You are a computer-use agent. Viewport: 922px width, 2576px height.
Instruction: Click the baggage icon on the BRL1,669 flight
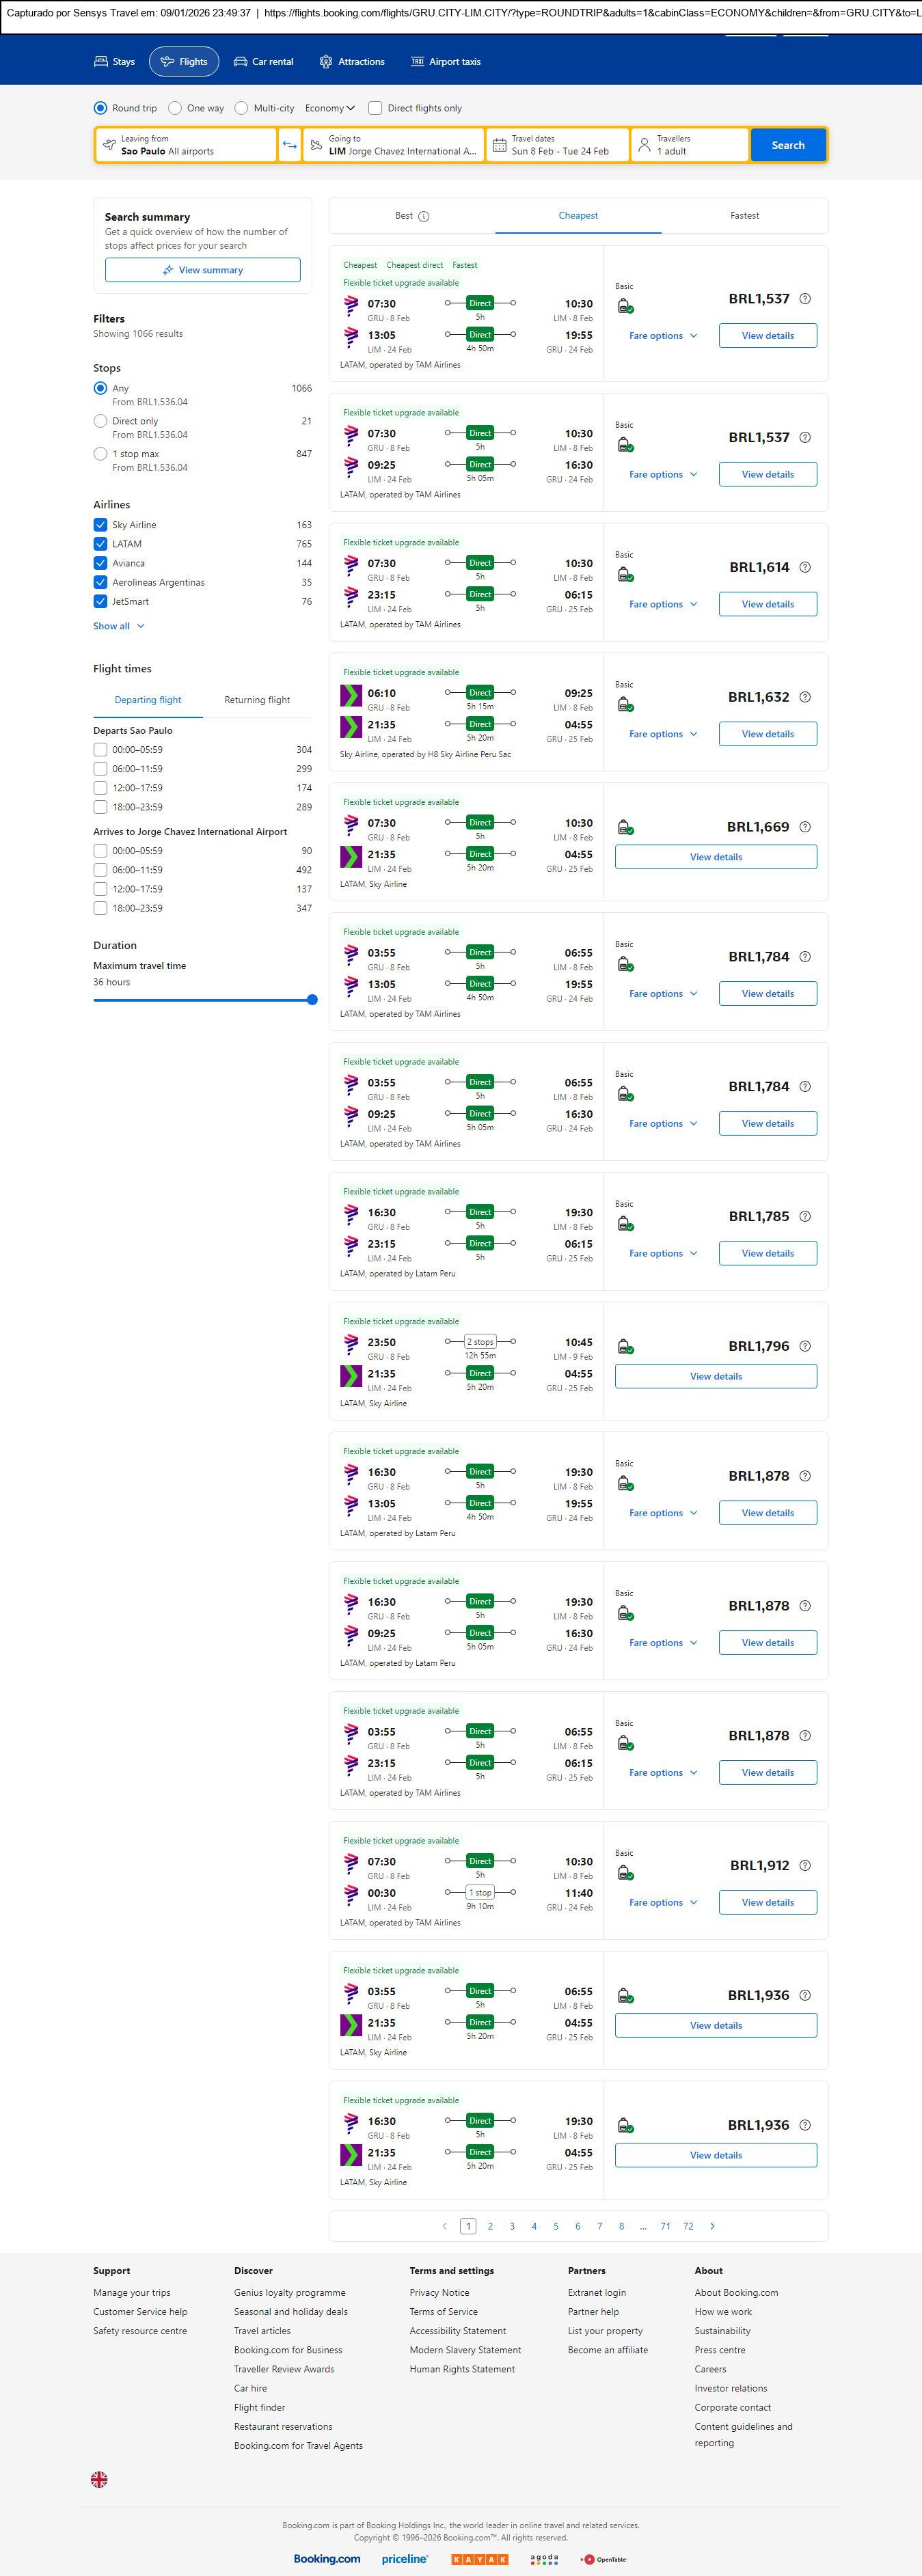pos(625,827)
